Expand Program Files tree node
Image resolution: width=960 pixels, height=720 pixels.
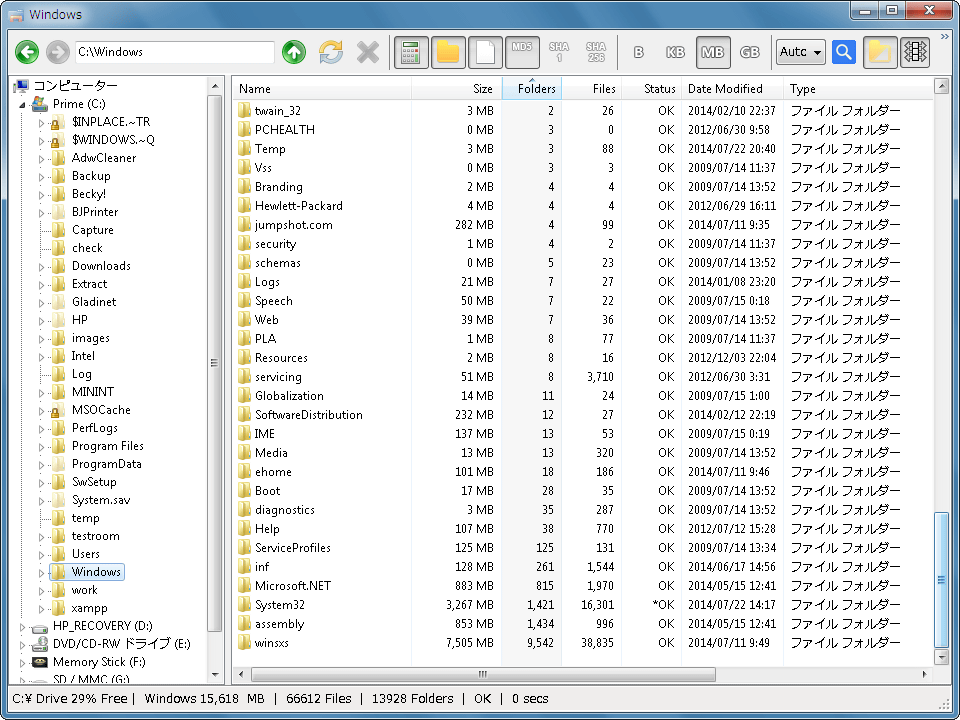click(42, 447)
